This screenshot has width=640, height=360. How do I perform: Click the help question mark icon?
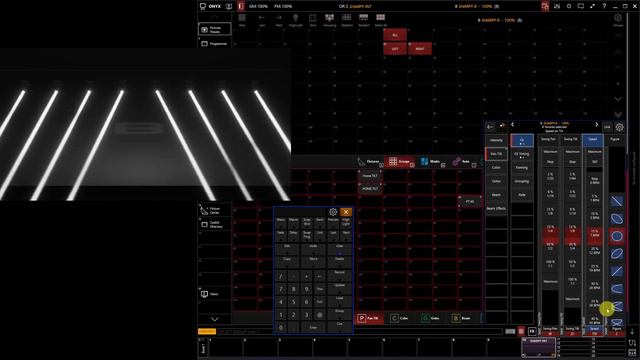pyautogui.click(x=604, y=6)
